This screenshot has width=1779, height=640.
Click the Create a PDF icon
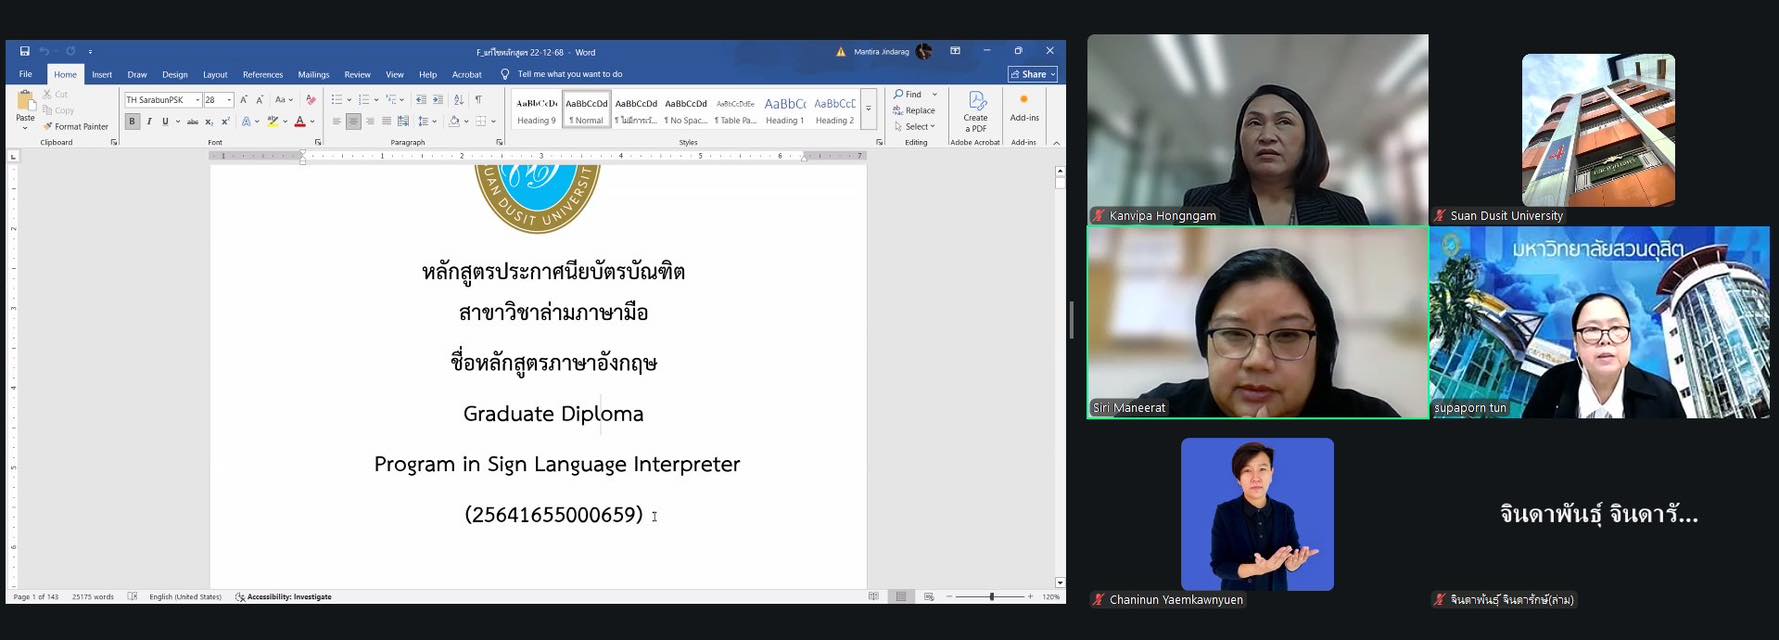976,110
